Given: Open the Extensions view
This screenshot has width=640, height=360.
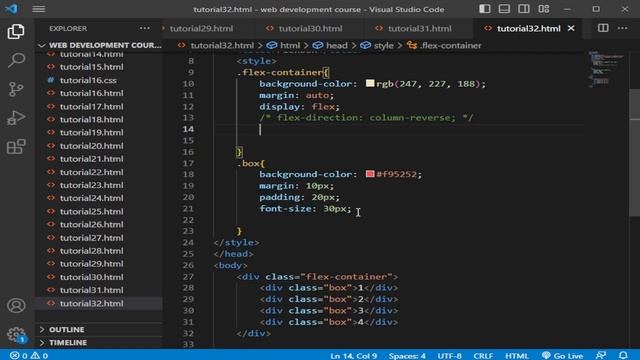Looking at the screenshot, I should coord(16,147).
